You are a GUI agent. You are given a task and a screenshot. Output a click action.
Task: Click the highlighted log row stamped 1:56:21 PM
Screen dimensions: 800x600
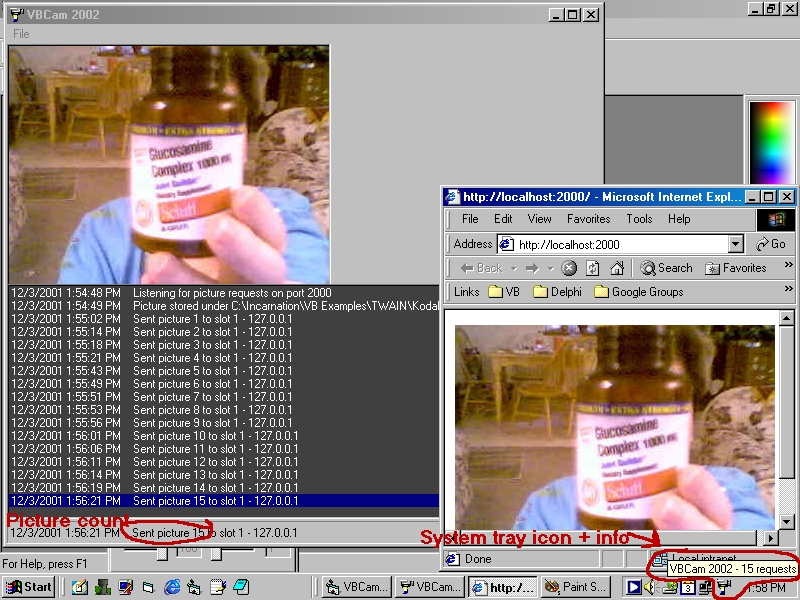pyautogui.click(x=224, y=501)
